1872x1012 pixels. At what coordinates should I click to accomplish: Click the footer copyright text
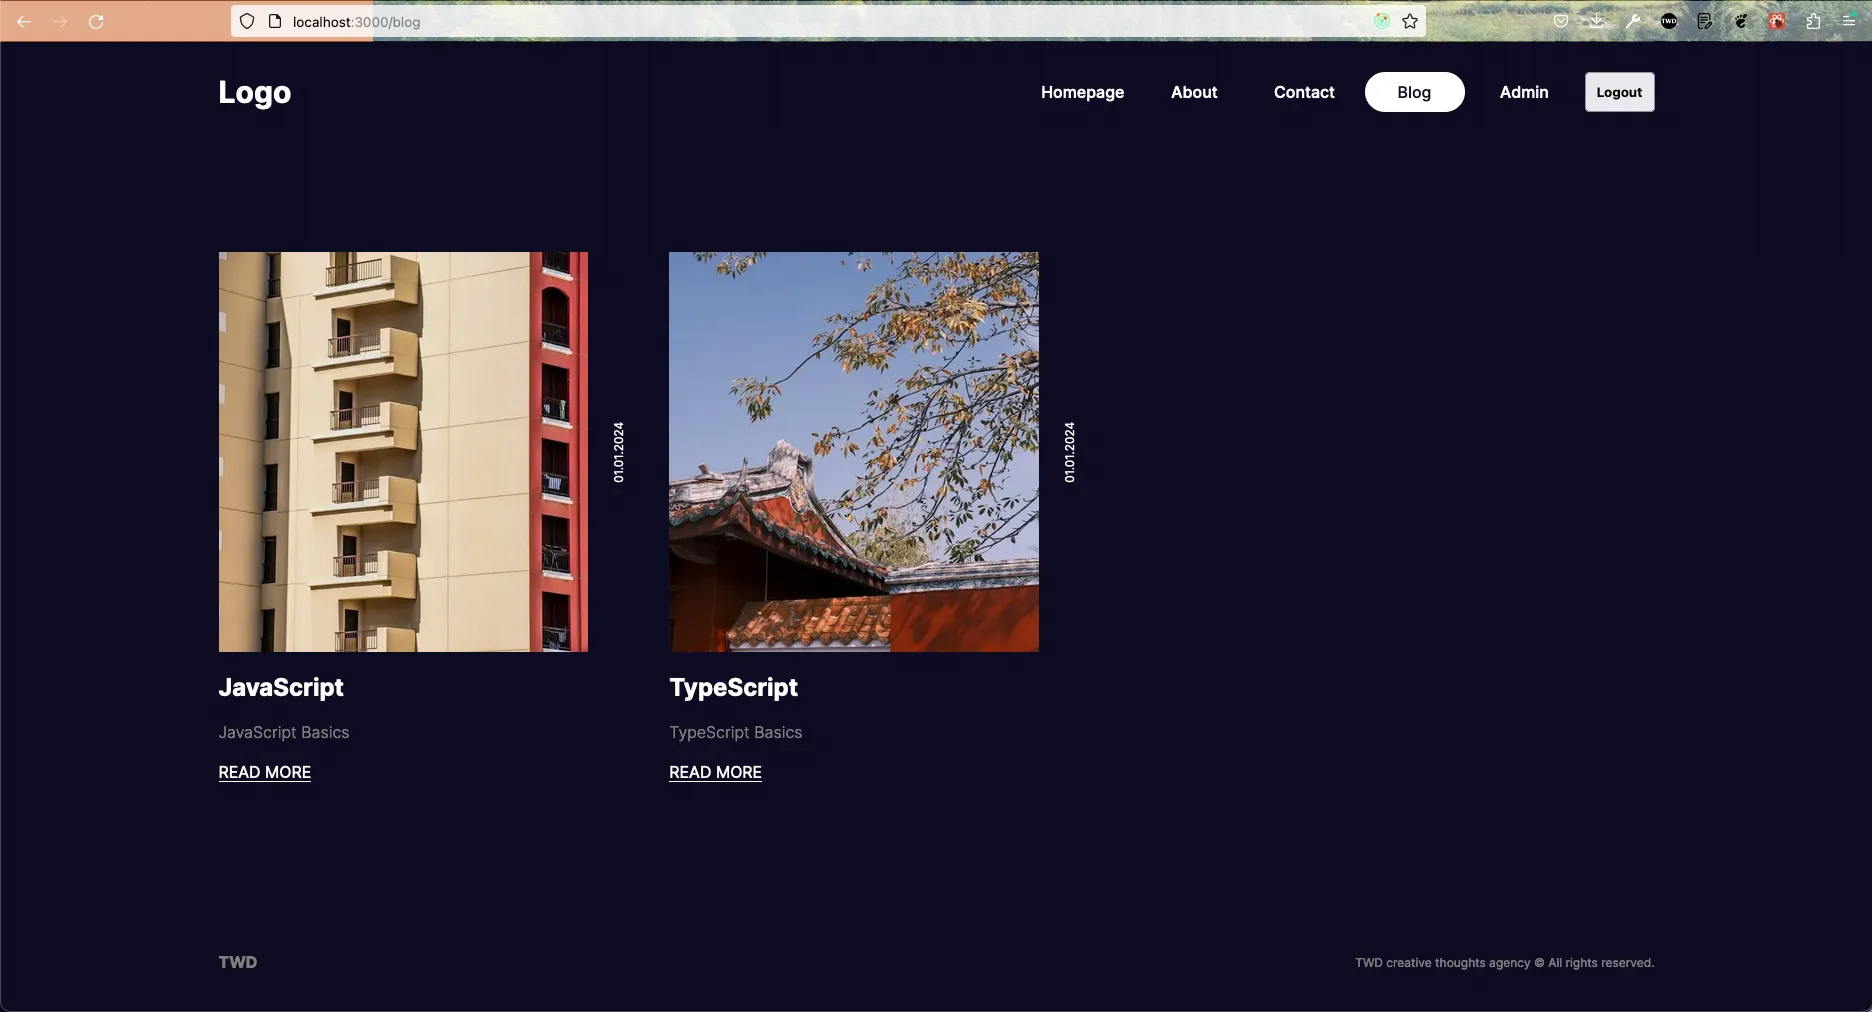[1504, 963]
